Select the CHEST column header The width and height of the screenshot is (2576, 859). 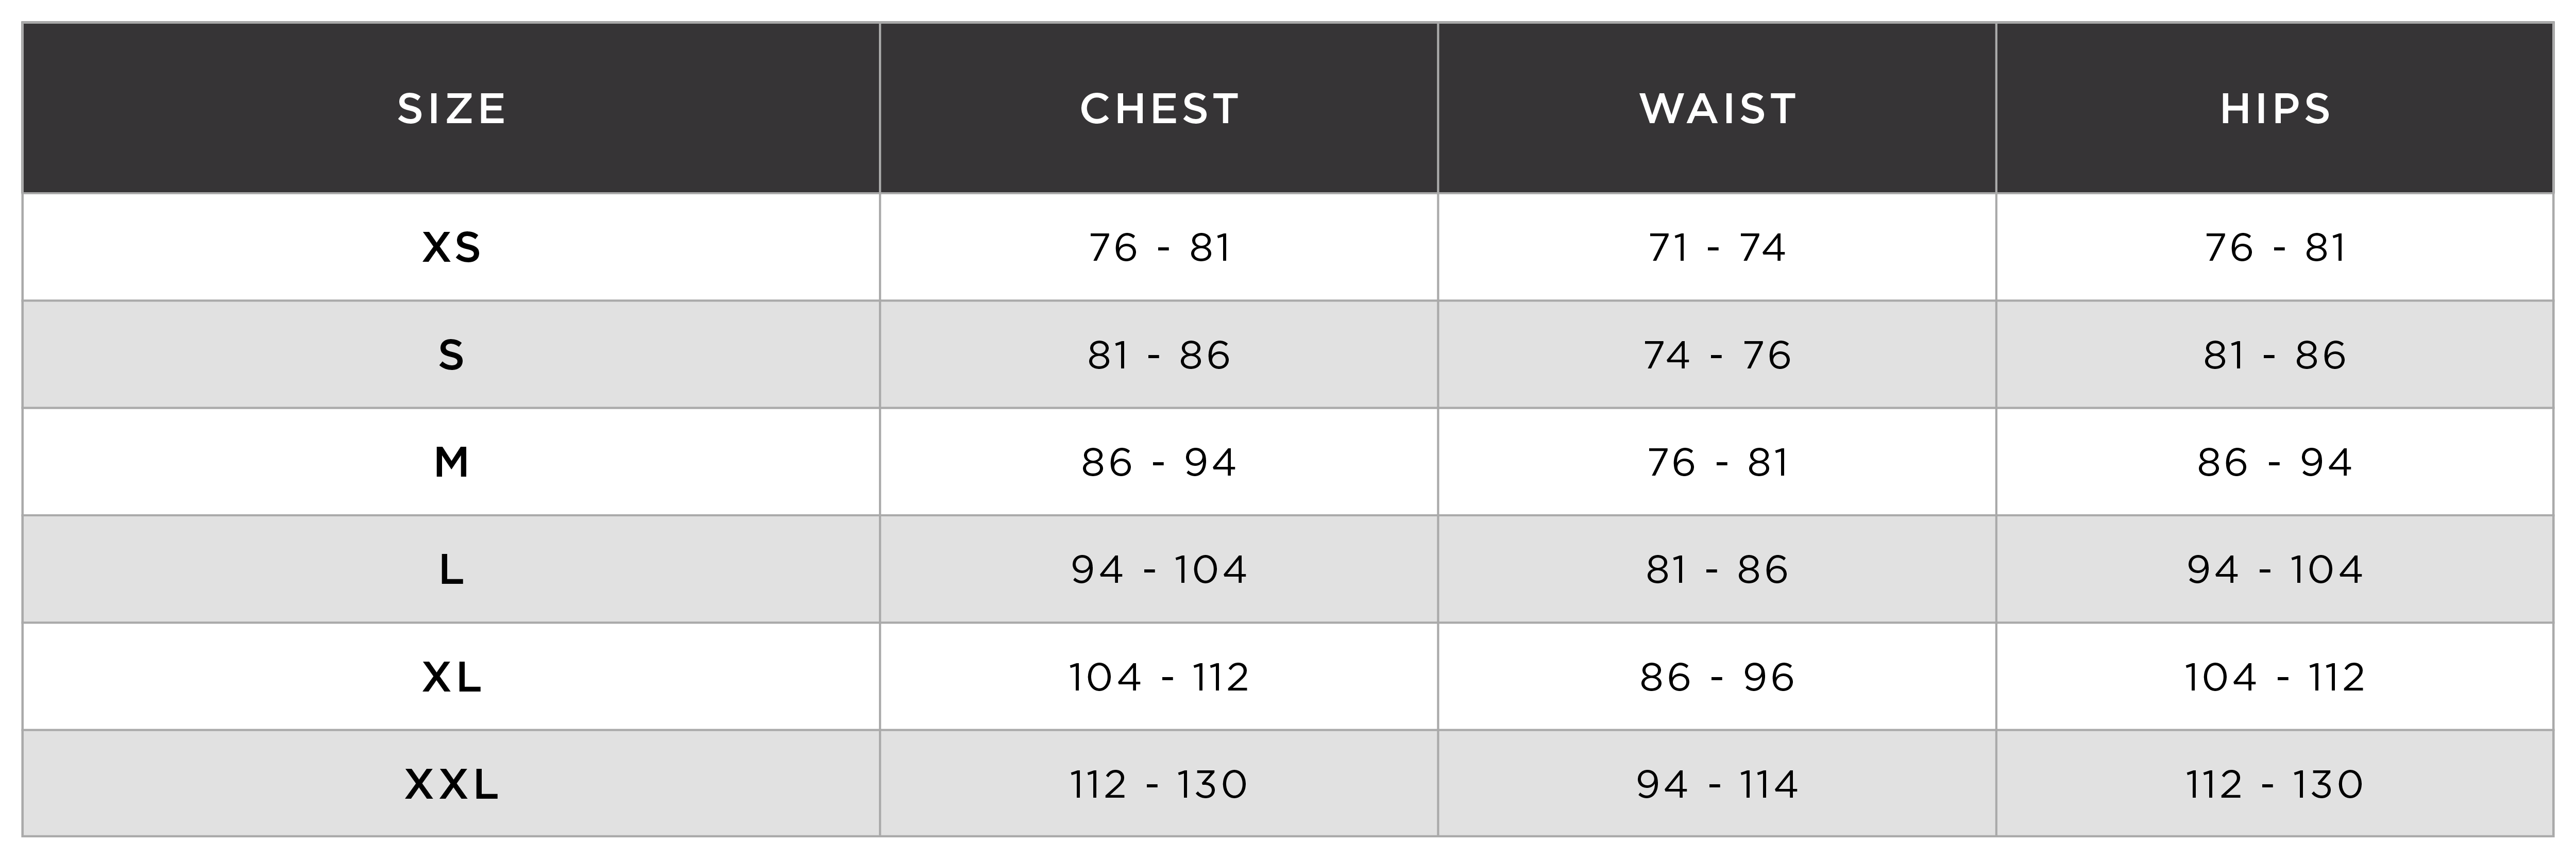point(1159,108)
